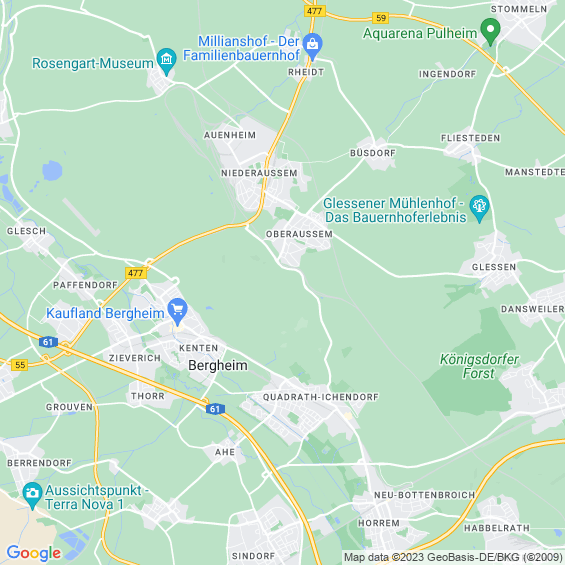Image resolution: width=565 pixels, height=565 pixels.
Task: Select the Königsdorfer Forst label
Action: pos(479,366)
